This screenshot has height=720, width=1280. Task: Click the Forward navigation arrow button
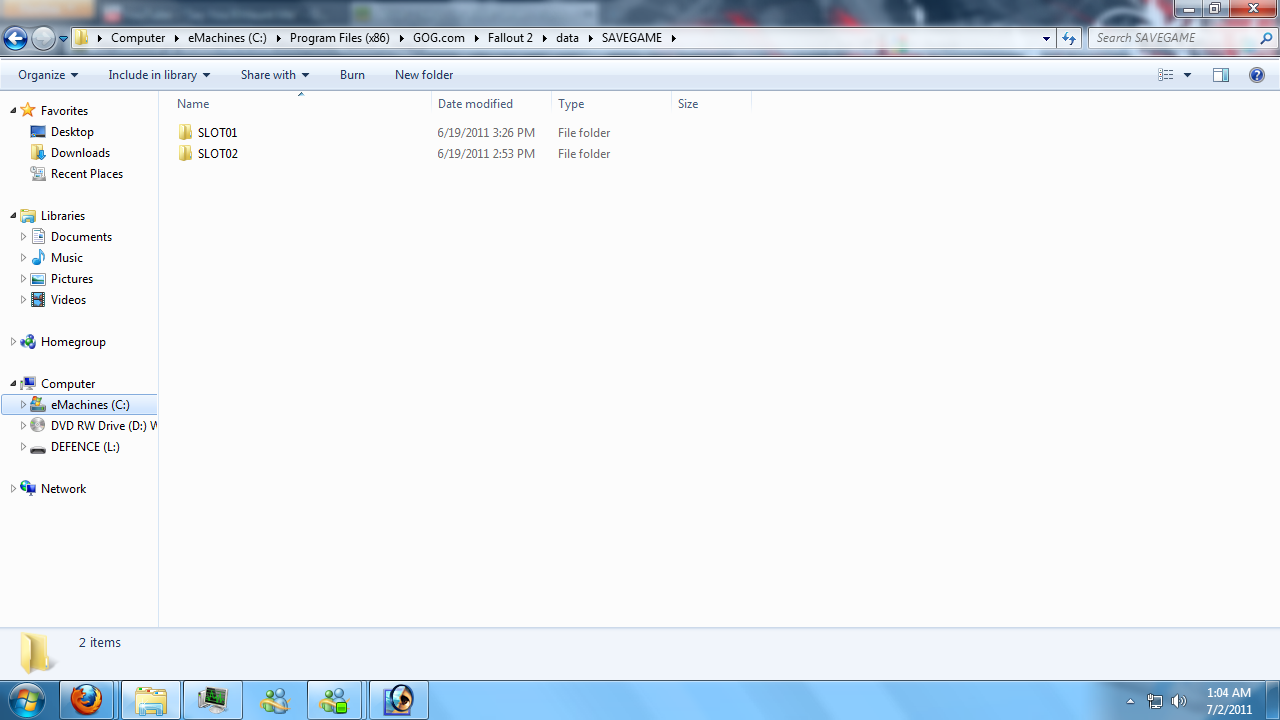43,39
